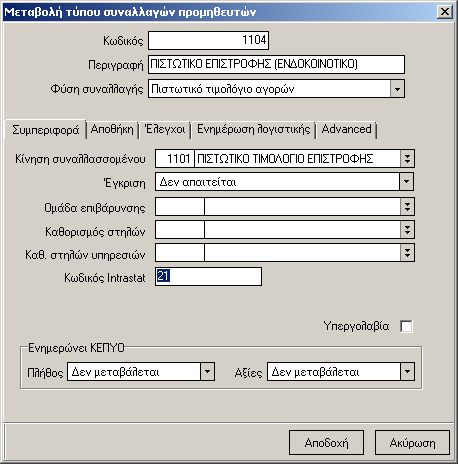
Task: Expand the Κίνηση συναλλασσομένου lookup arrow
Action: (x=407, y=158)
